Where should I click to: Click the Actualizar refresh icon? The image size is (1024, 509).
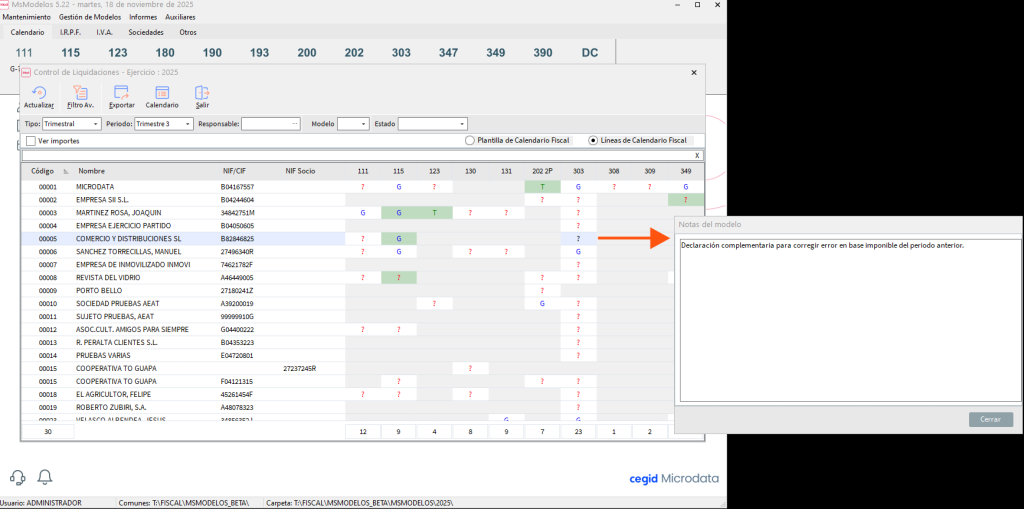39,93
